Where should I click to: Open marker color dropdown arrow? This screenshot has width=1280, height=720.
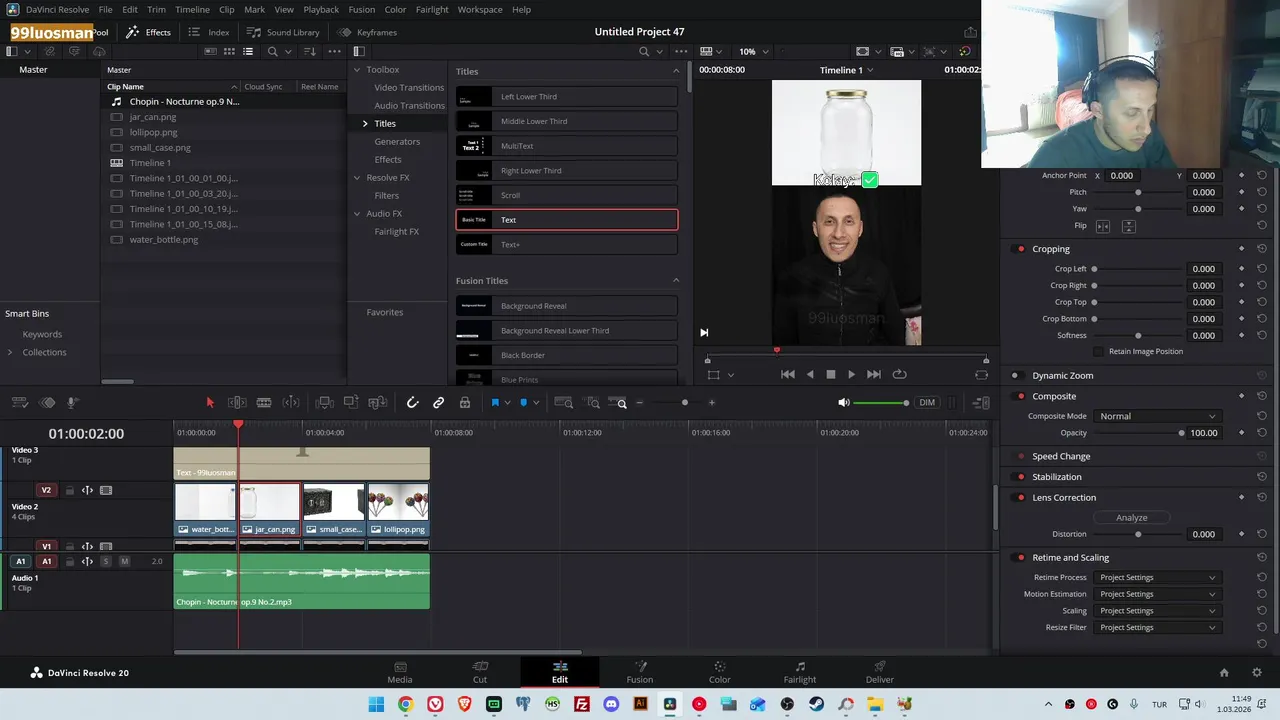click(536, 403)
